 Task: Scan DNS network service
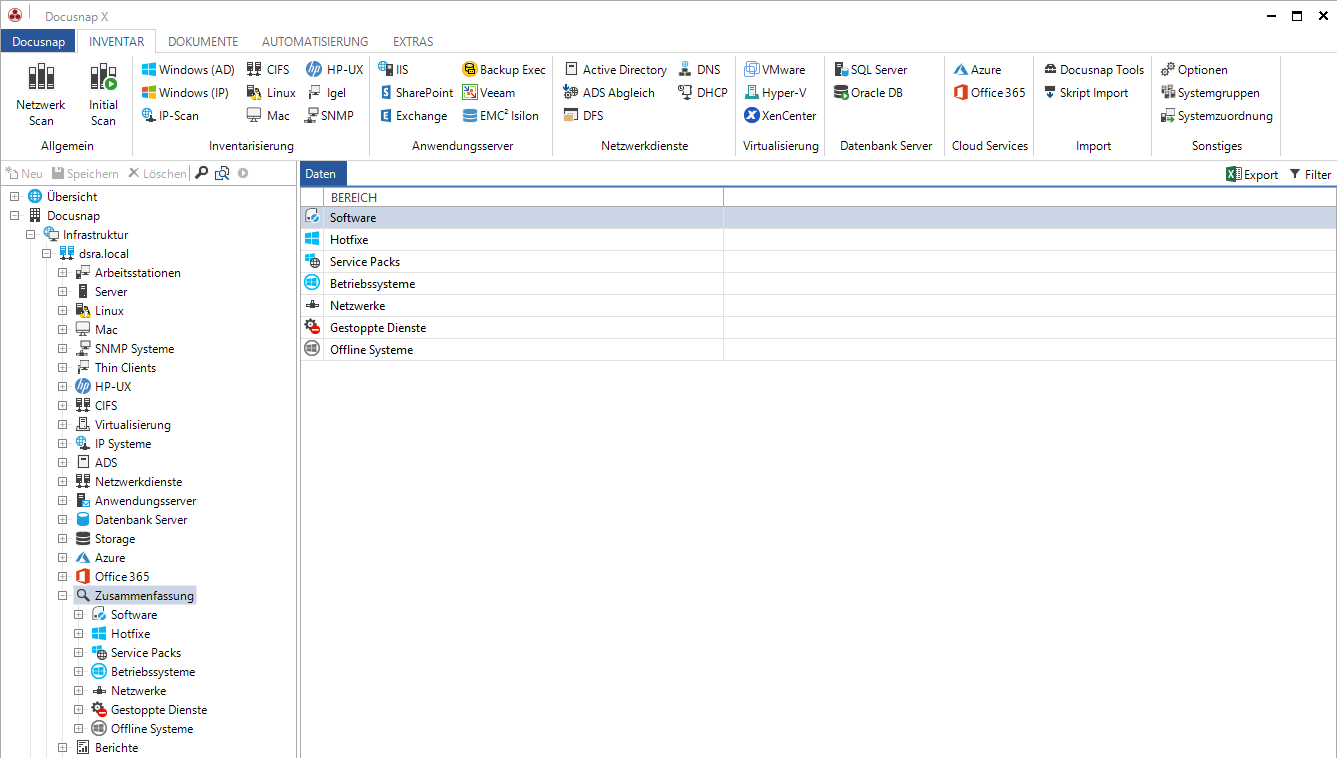pos(699,70)
